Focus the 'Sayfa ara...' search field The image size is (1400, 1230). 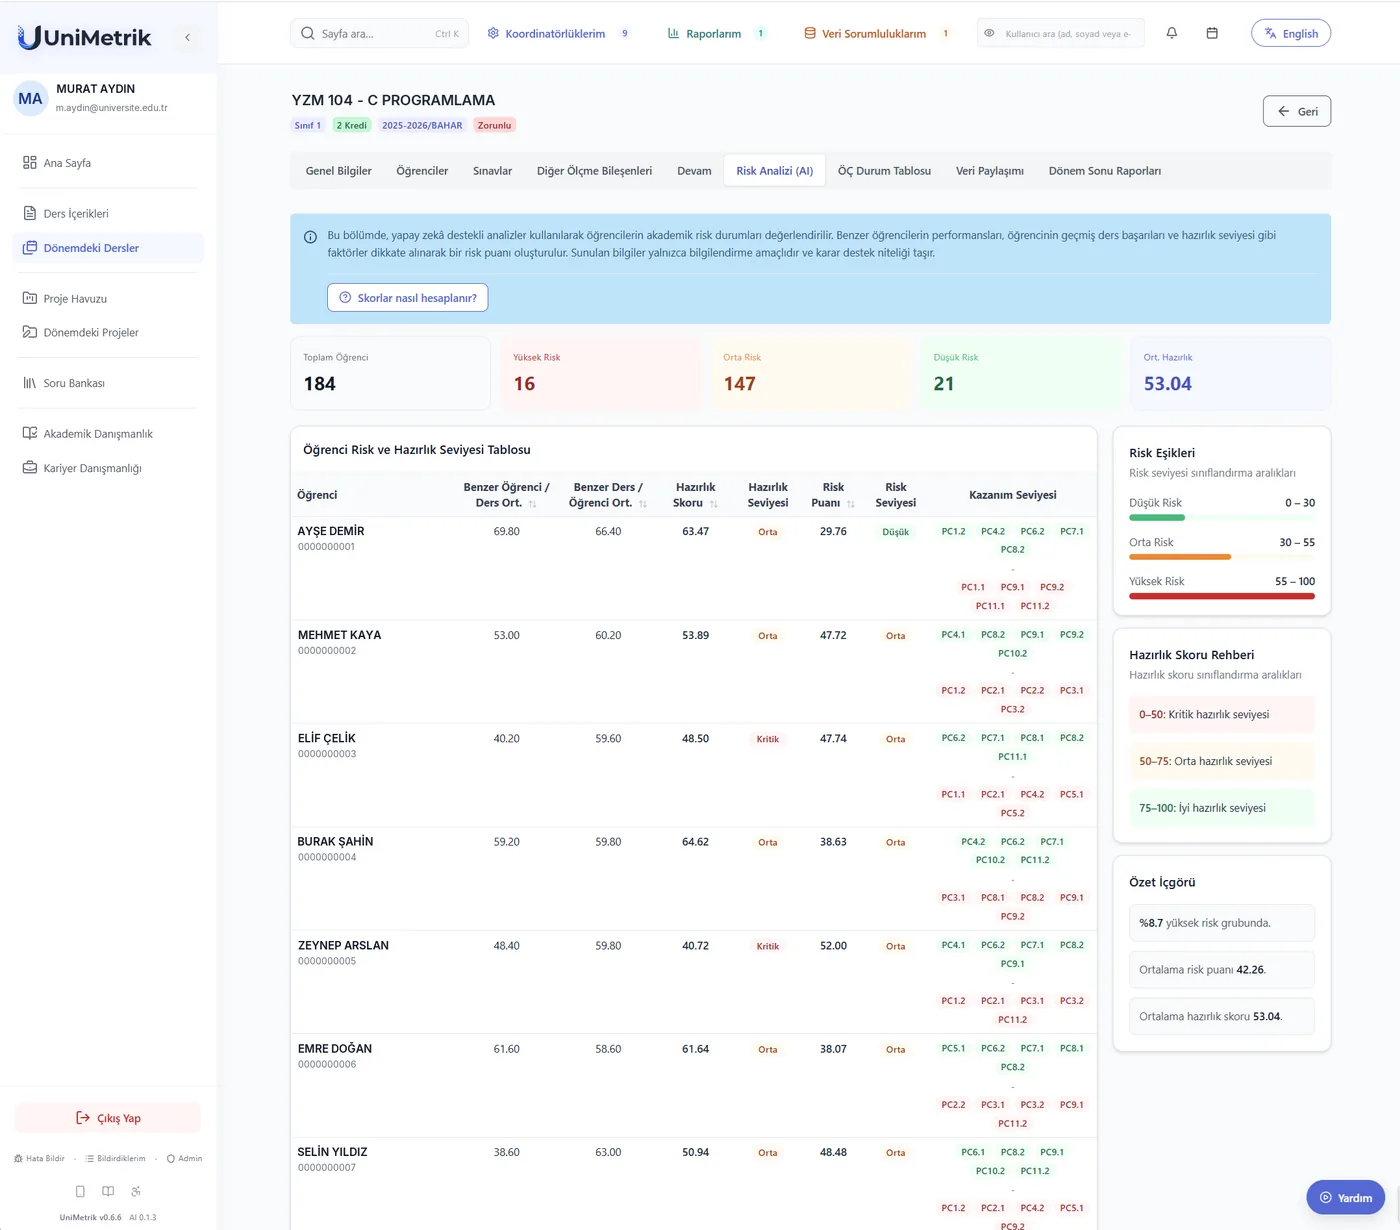point(380,33)
